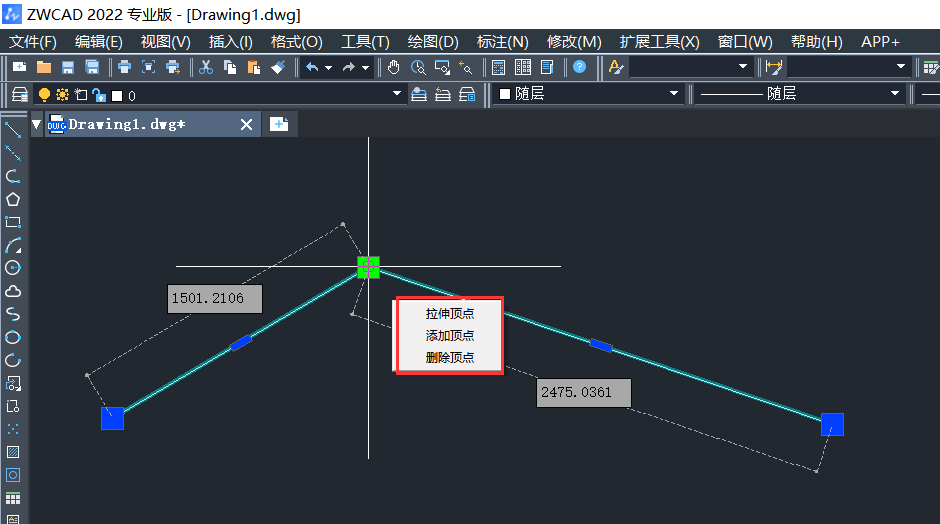Screen dimensions: 940x524
Task: Save the drawing with single floppy icon
Action: click(68, 67)
